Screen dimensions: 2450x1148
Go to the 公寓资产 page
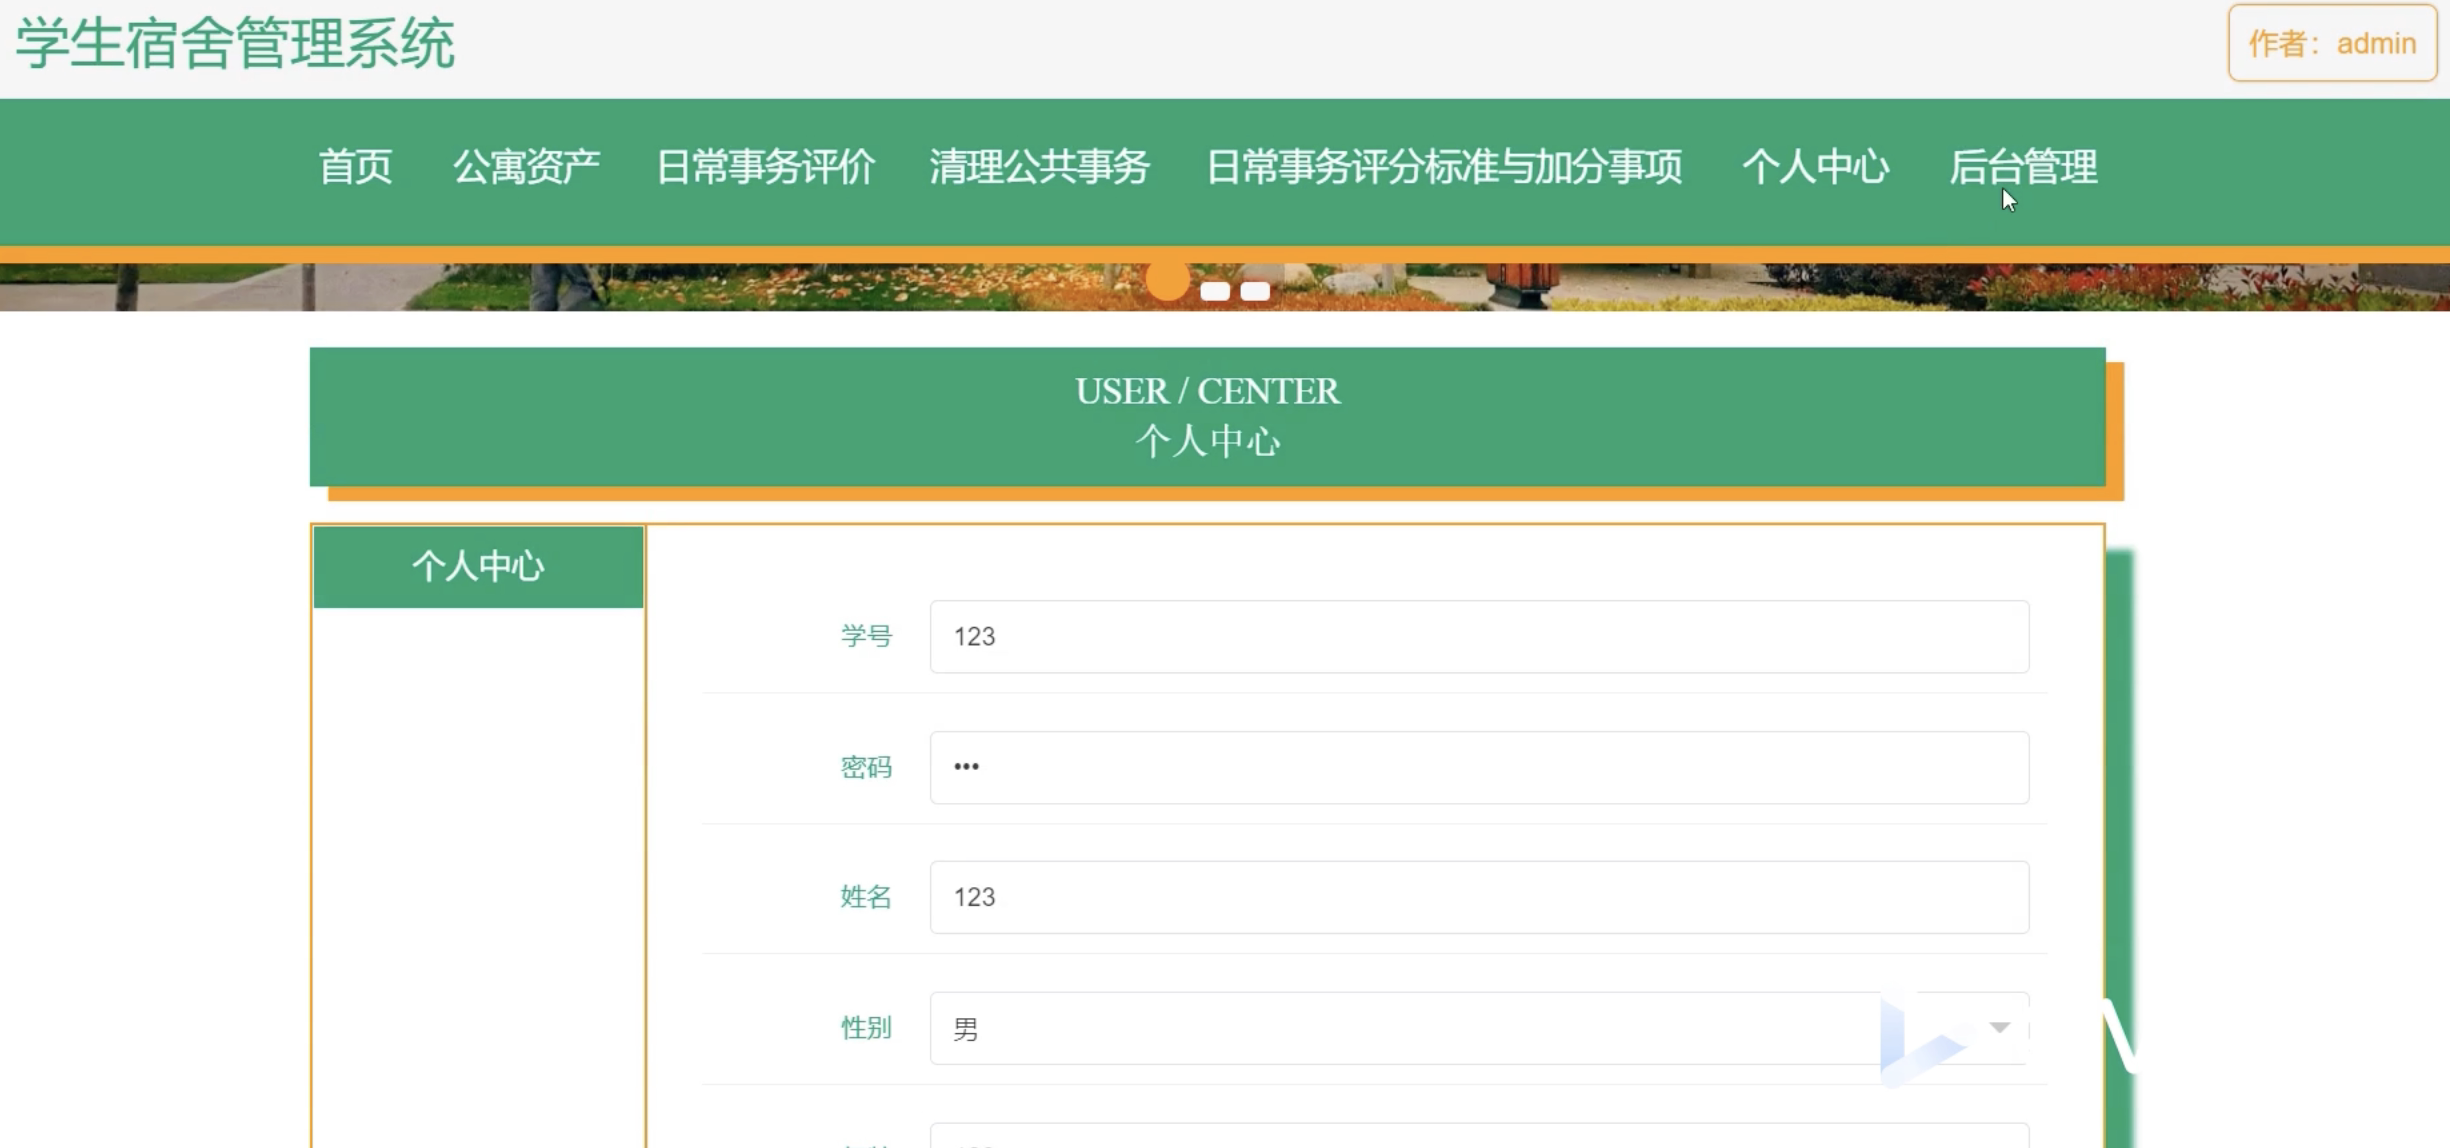(526, 167)
